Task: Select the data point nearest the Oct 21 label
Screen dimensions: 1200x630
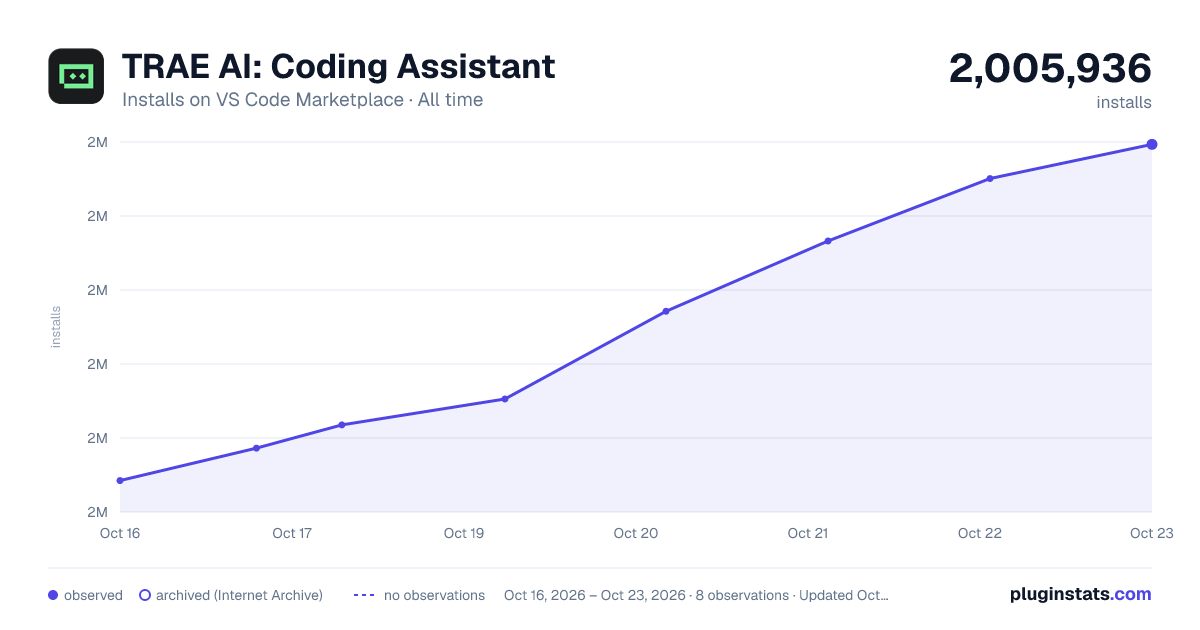Action: (x=828, y=241)
